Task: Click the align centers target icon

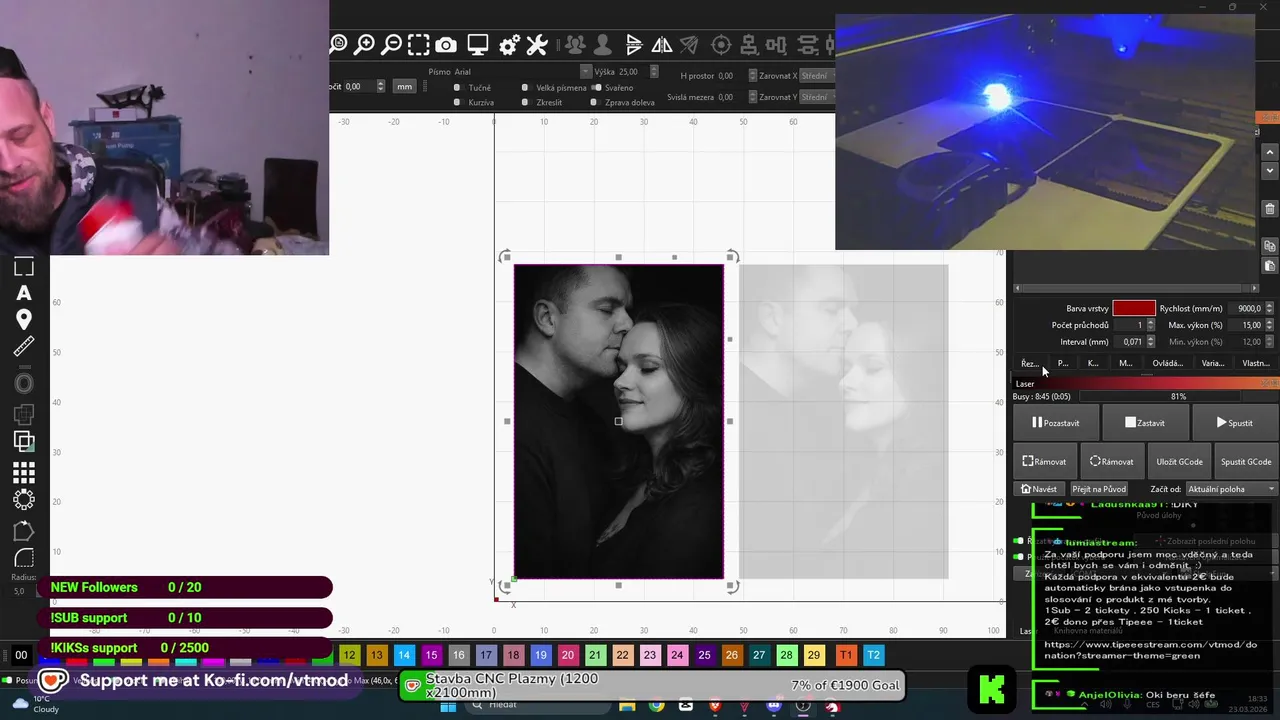Action: (720, 45)
